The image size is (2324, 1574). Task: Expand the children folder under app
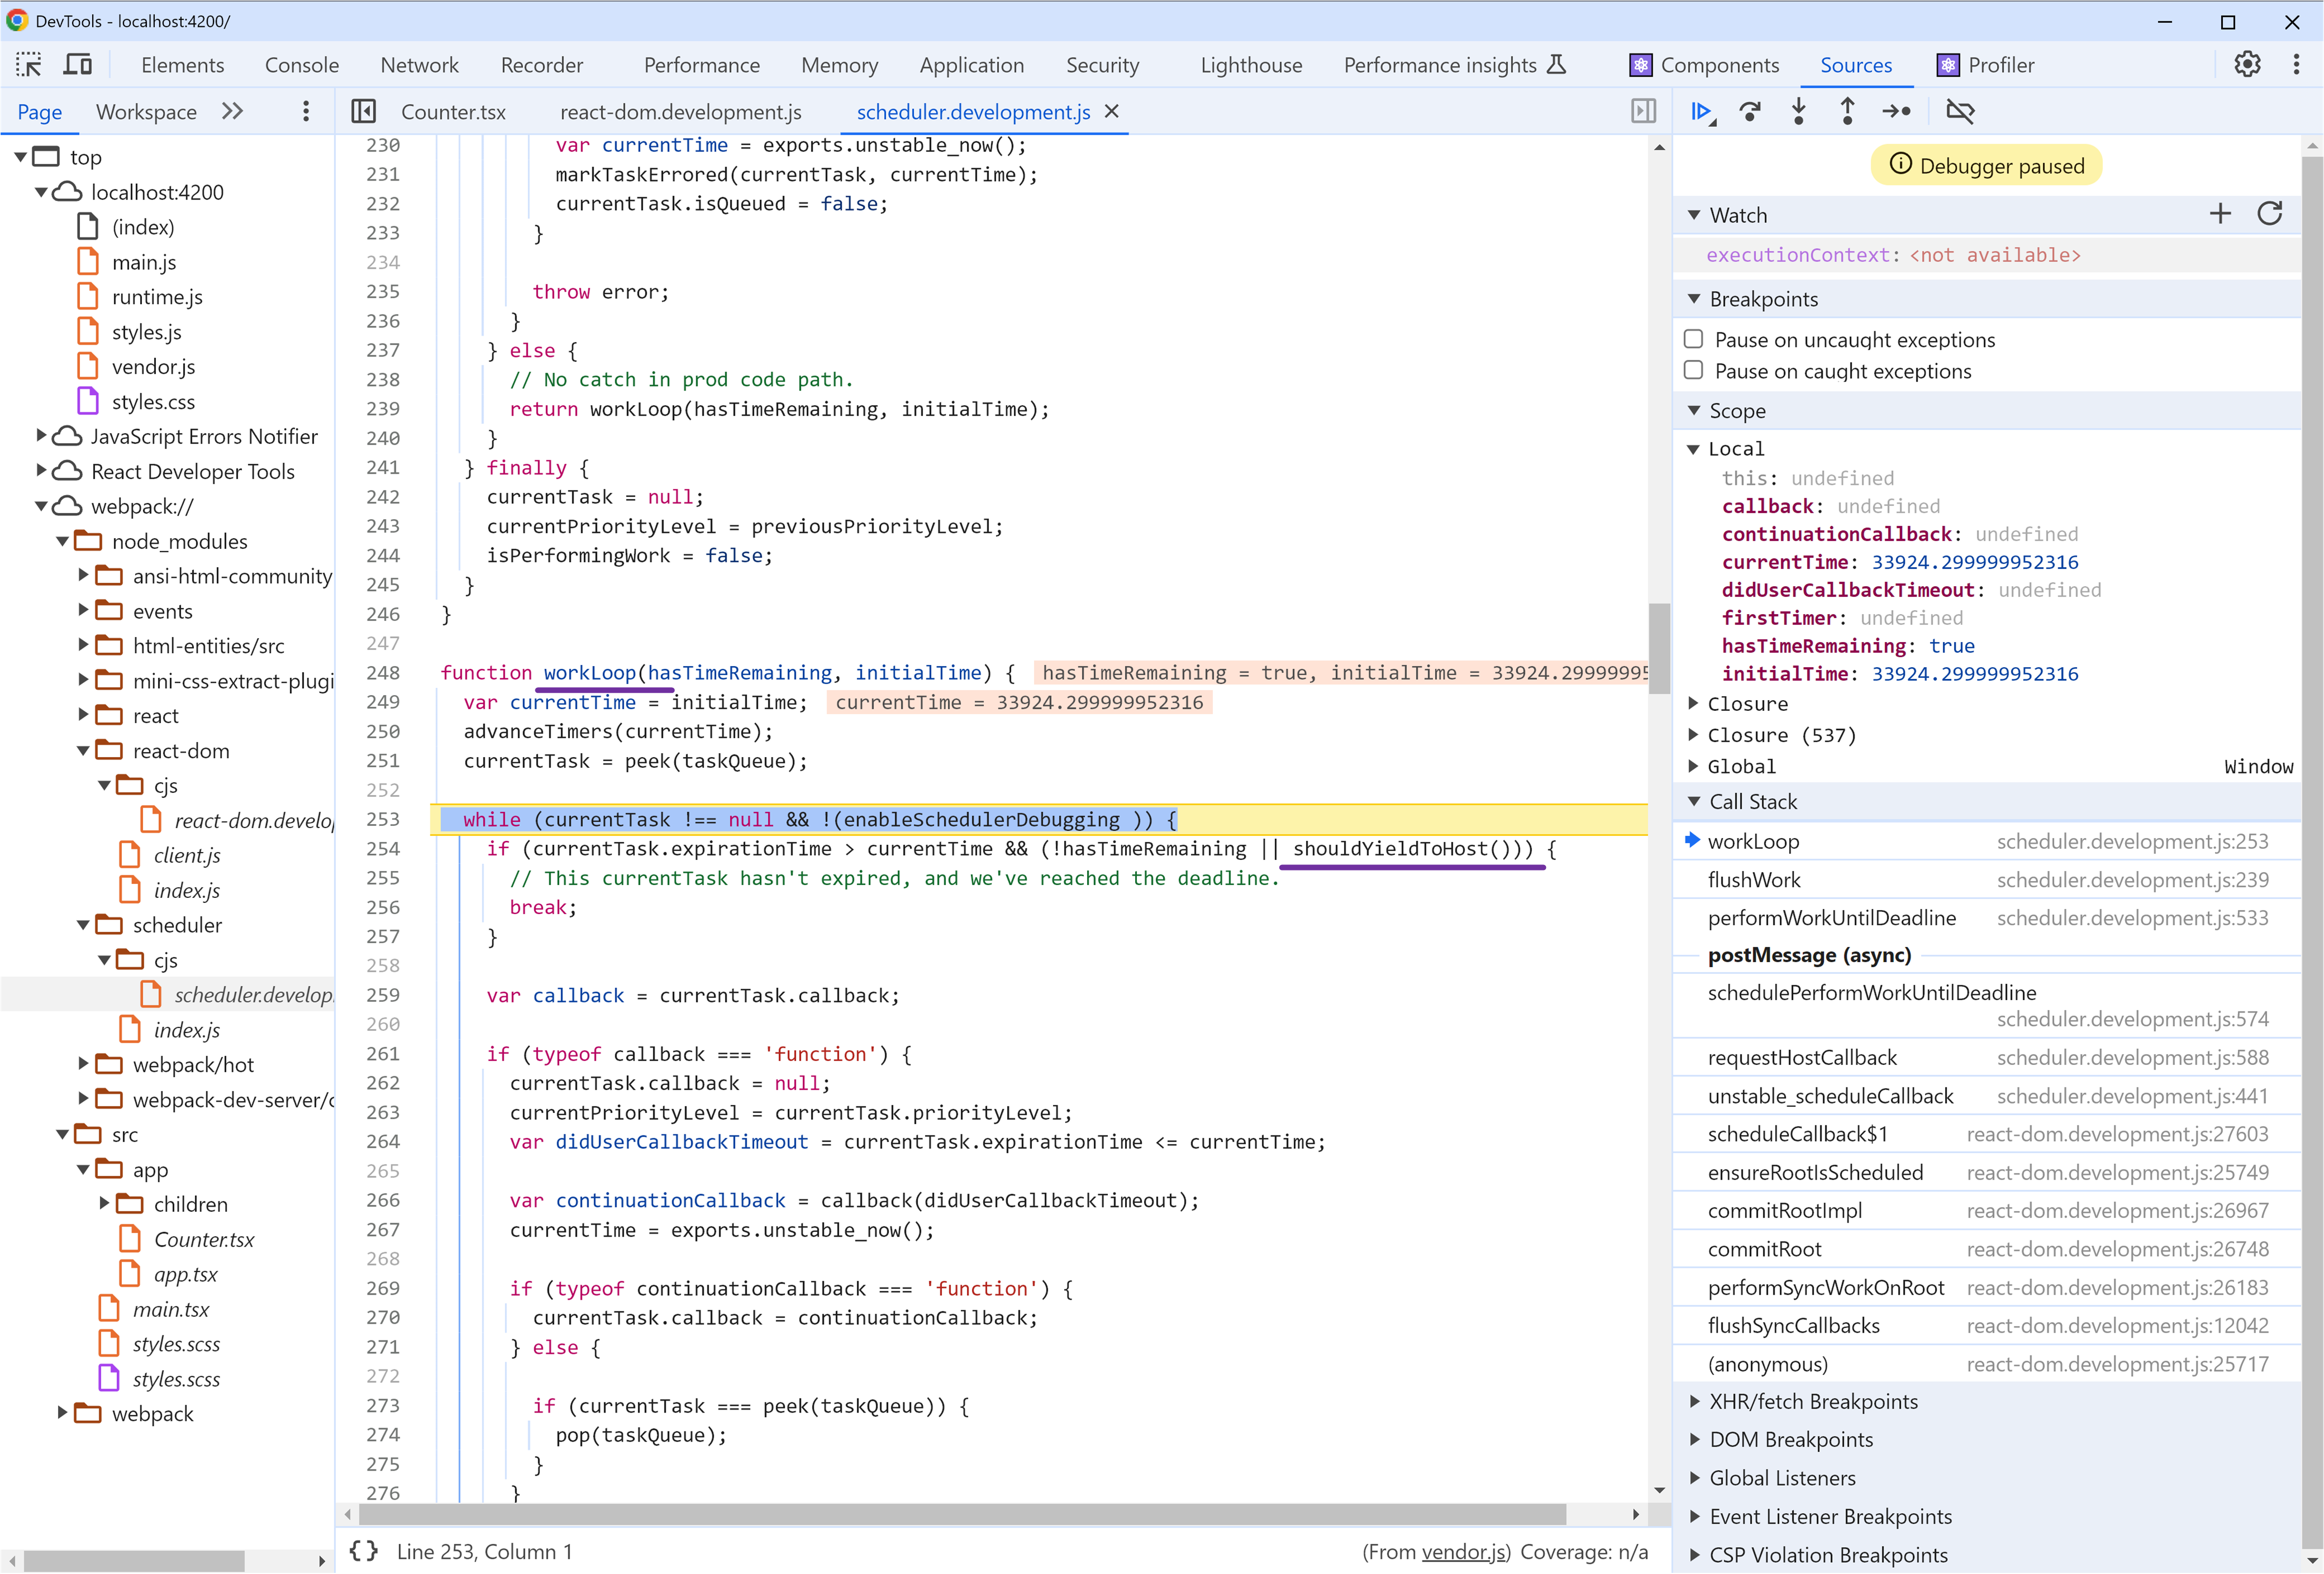click(105, 1204)
